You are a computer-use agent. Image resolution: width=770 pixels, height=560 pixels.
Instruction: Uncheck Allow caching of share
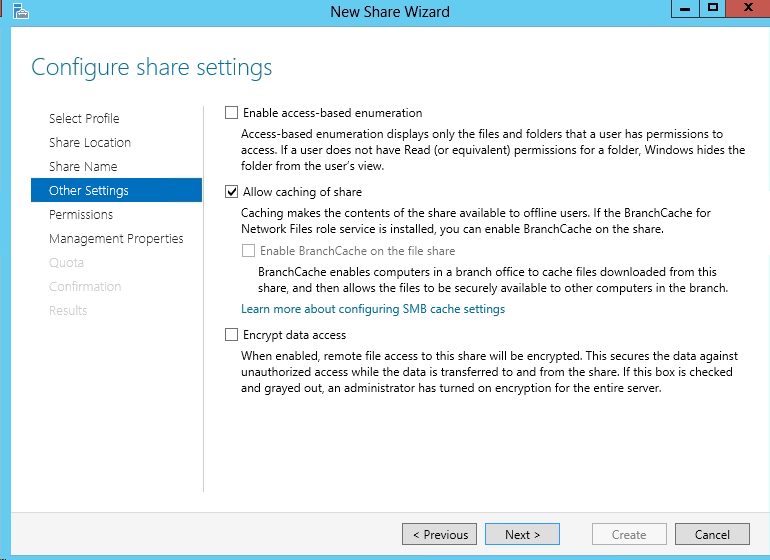[231, 192]
